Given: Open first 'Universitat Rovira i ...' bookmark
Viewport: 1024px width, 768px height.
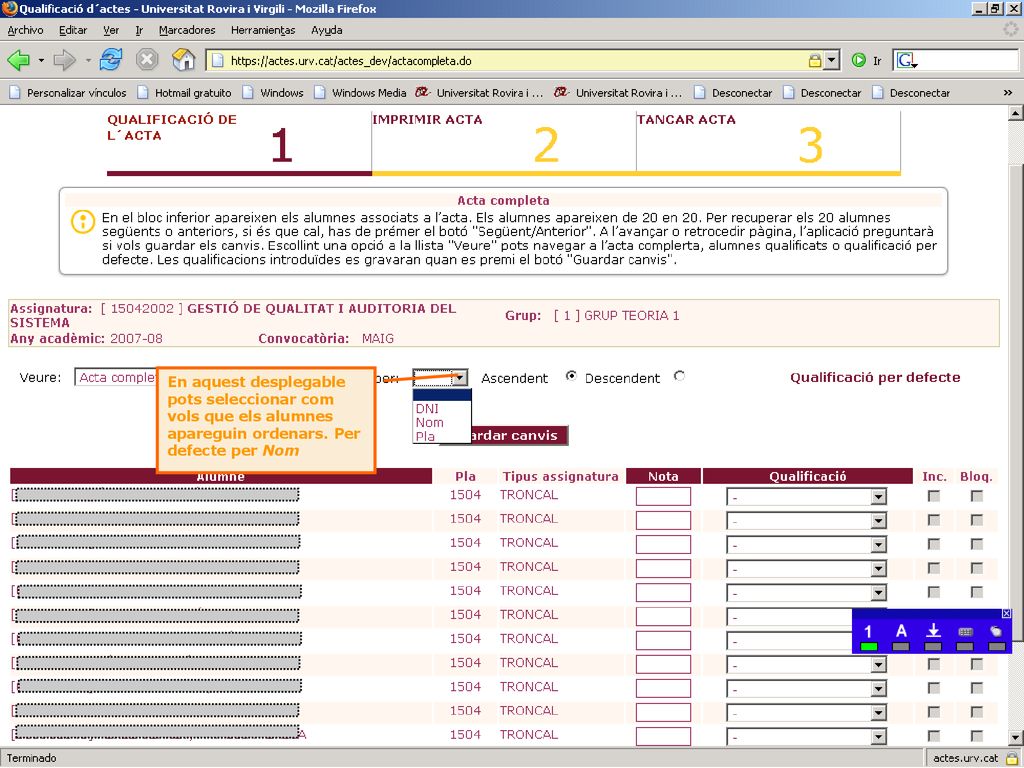Looking at the screenshot, I should point(479,93).
